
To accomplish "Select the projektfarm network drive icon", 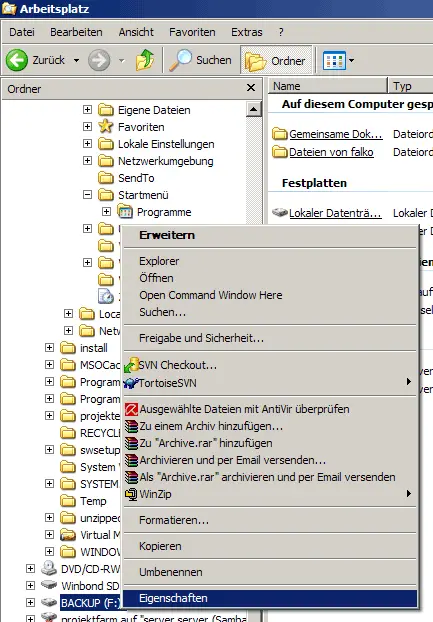I will point(49,617).
